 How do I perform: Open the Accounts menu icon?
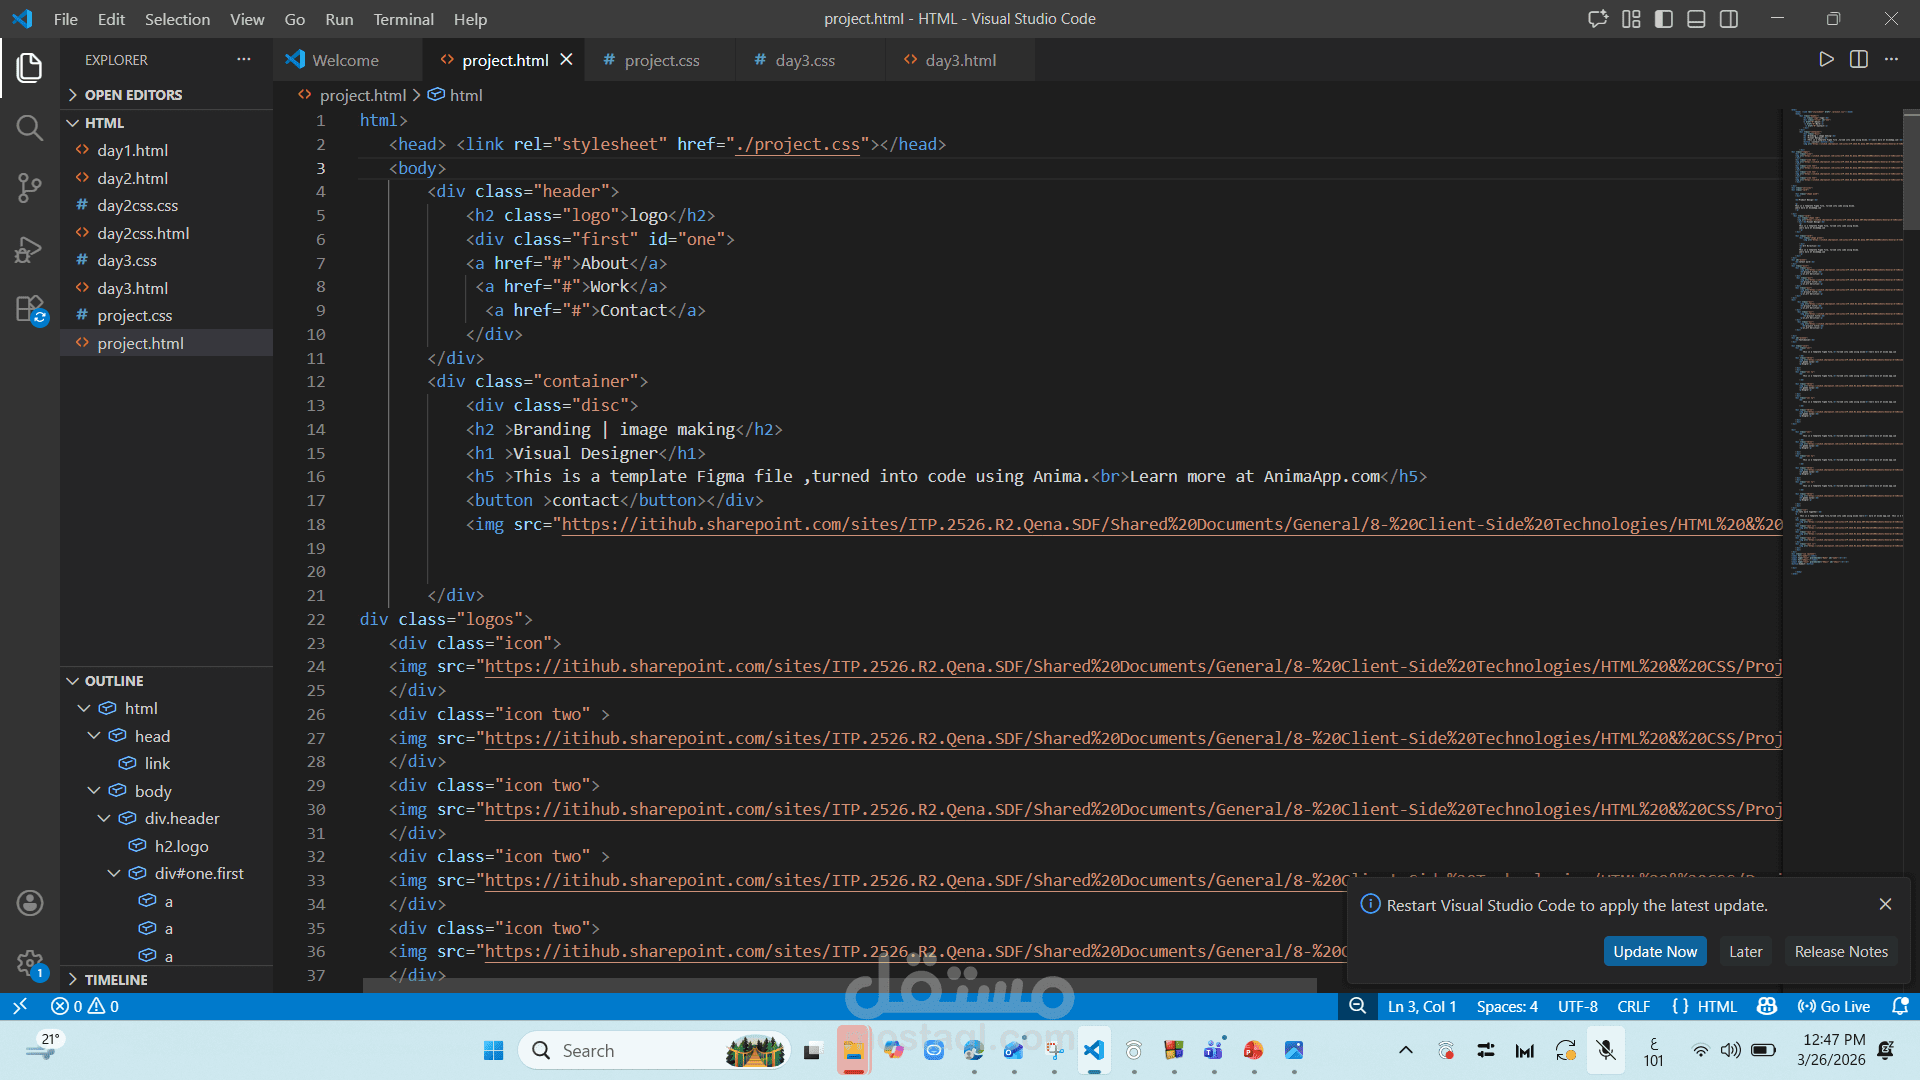[x=29, y=903]
